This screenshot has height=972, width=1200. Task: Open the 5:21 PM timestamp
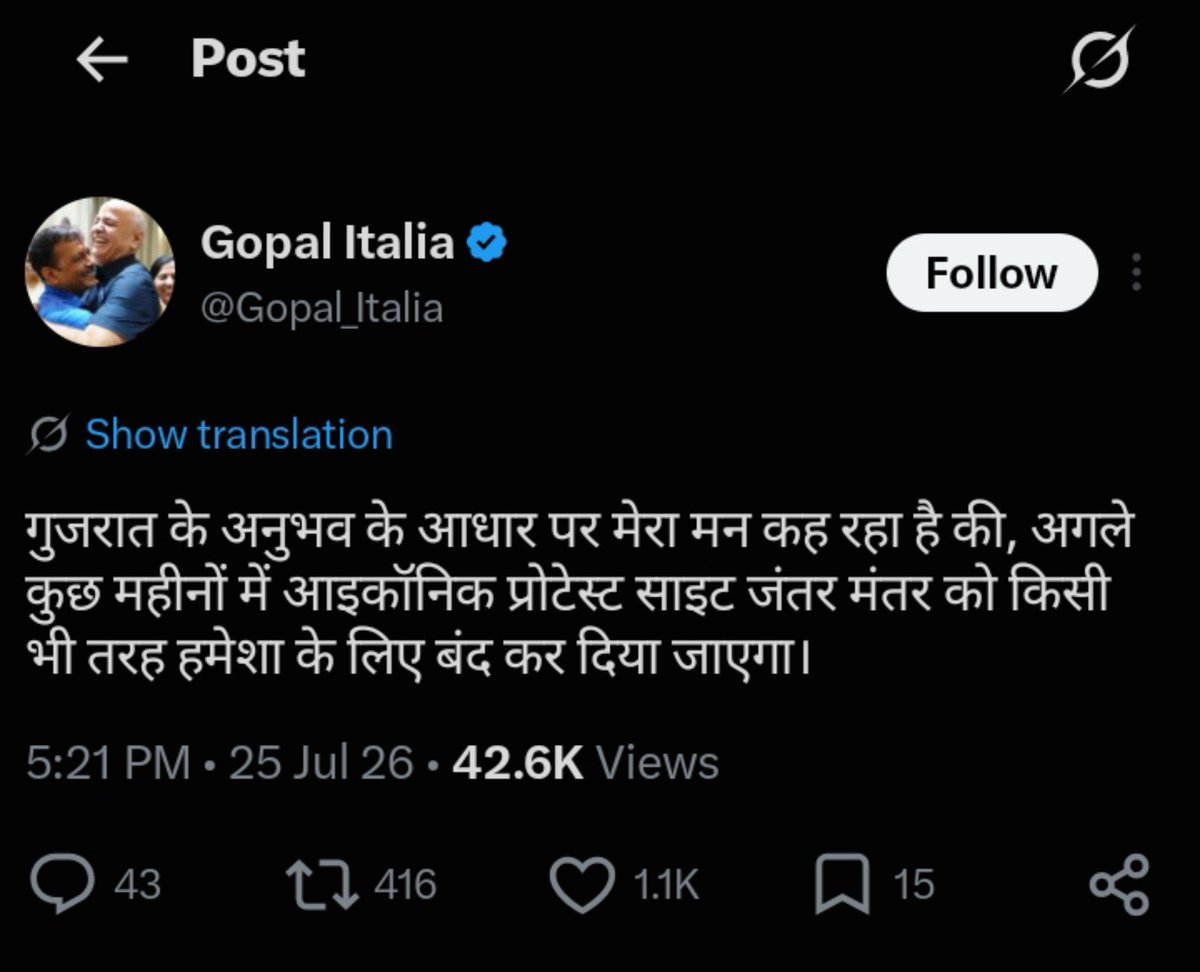[x=108, y=764]
